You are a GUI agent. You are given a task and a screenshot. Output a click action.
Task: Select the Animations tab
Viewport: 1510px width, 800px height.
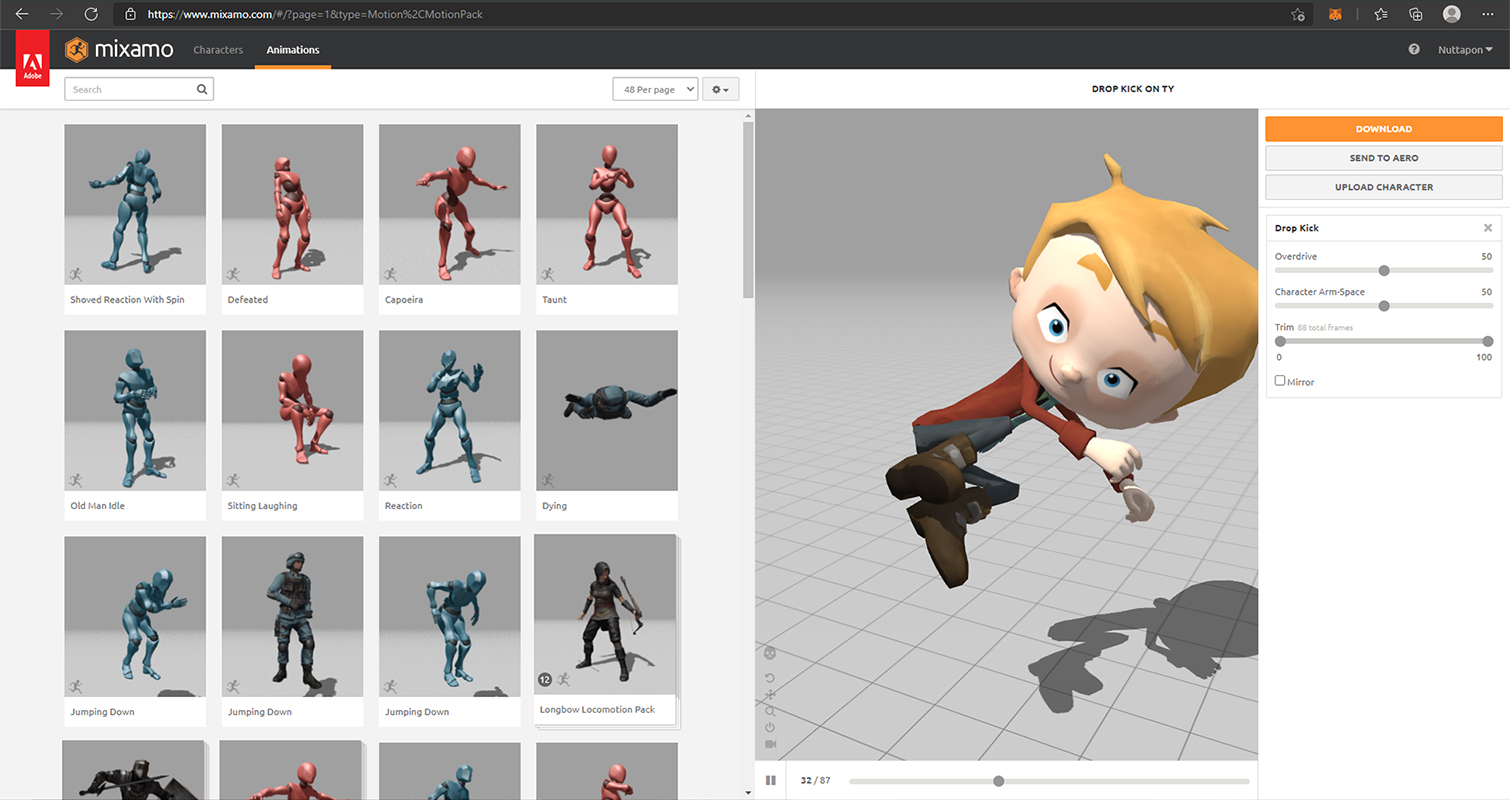pos(293,50)
